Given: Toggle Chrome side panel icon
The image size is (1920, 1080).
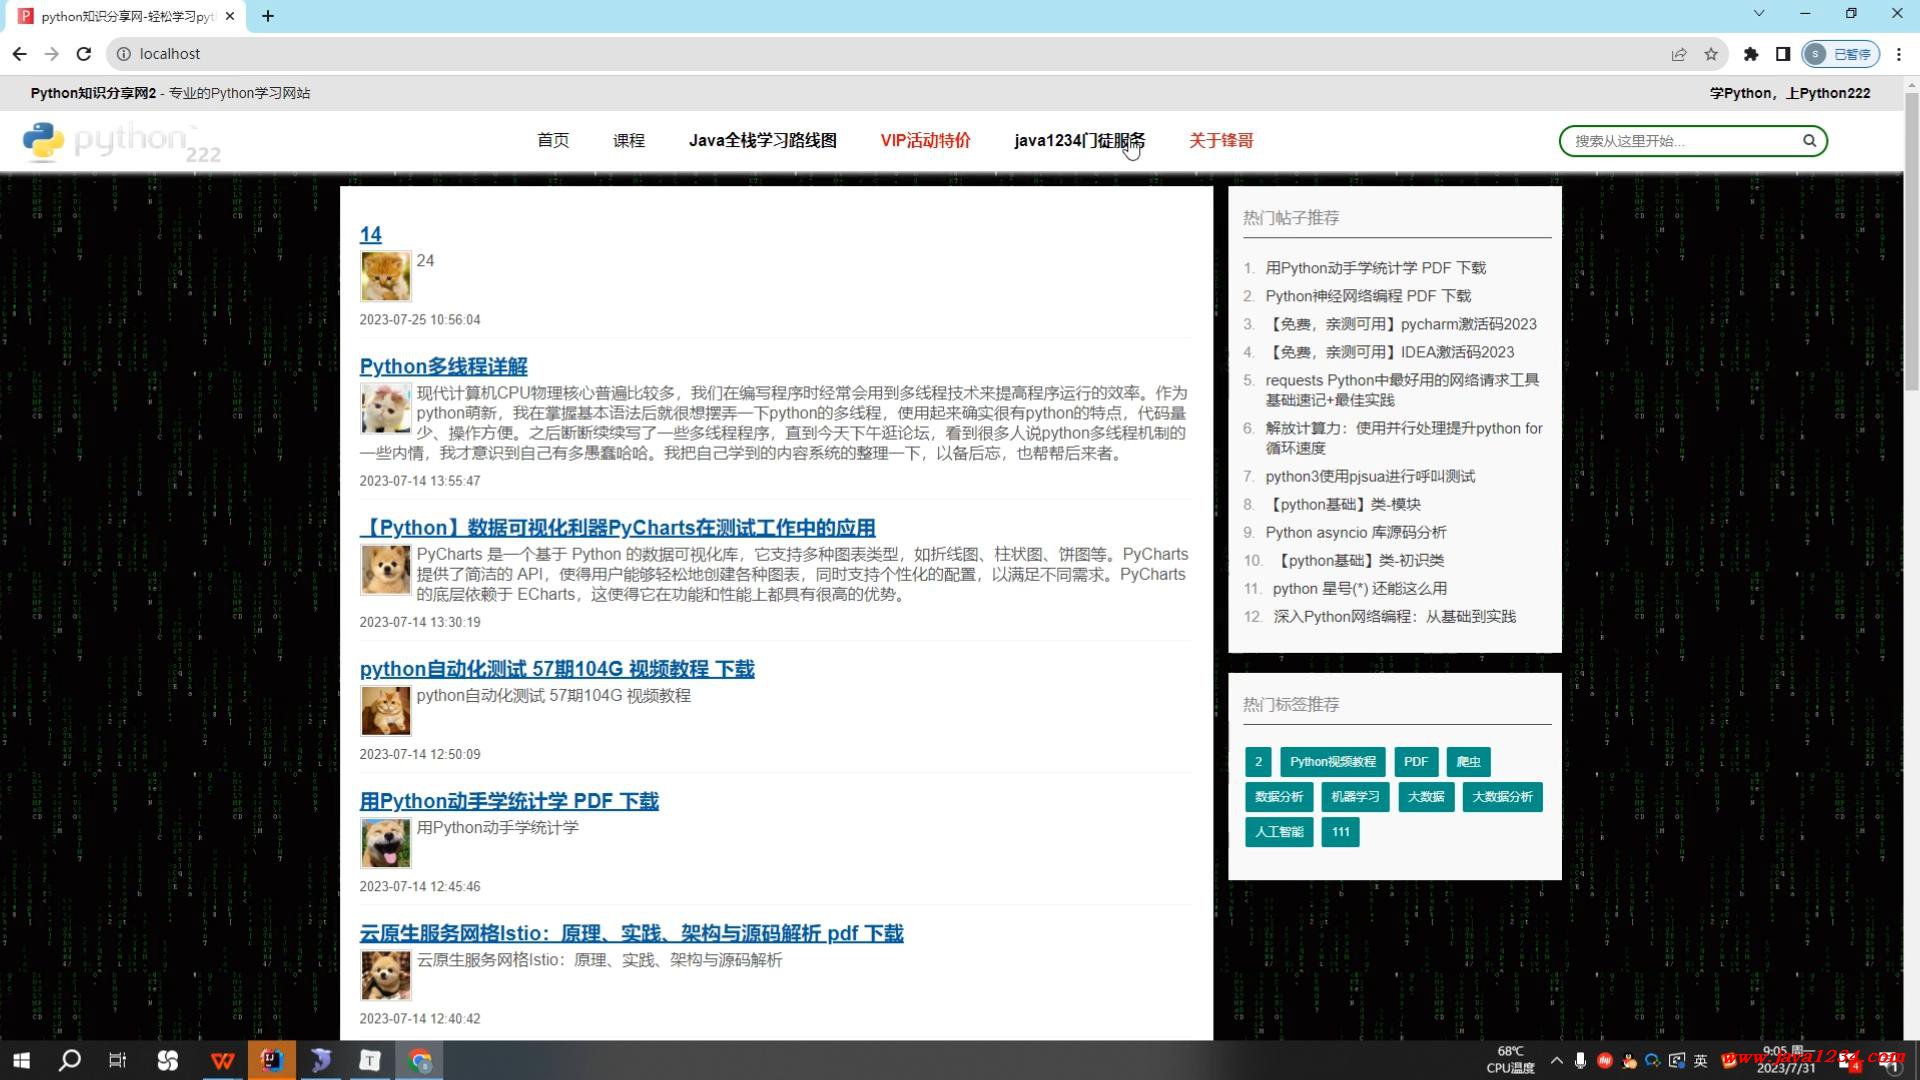Looking at the screenshot, I should coord(1782,54).
